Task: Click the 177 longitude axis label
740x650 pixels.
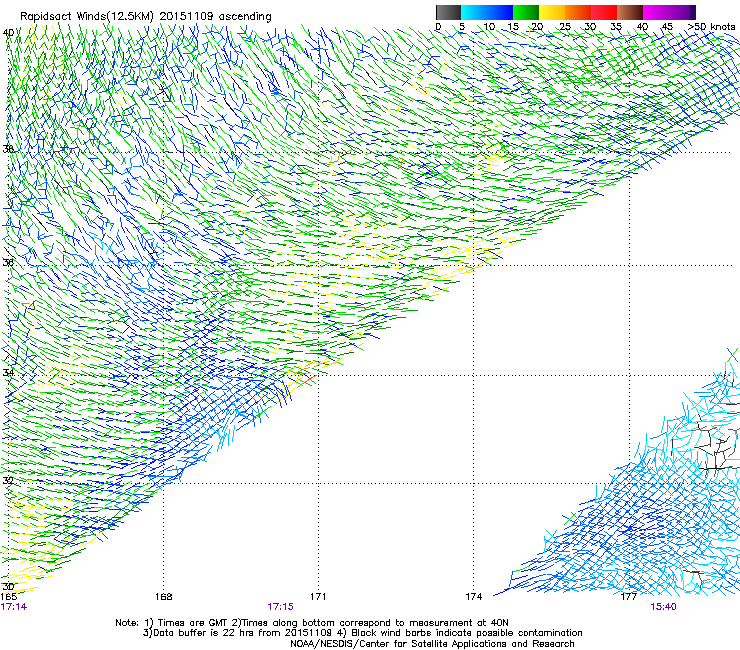Action: point(629,597)
